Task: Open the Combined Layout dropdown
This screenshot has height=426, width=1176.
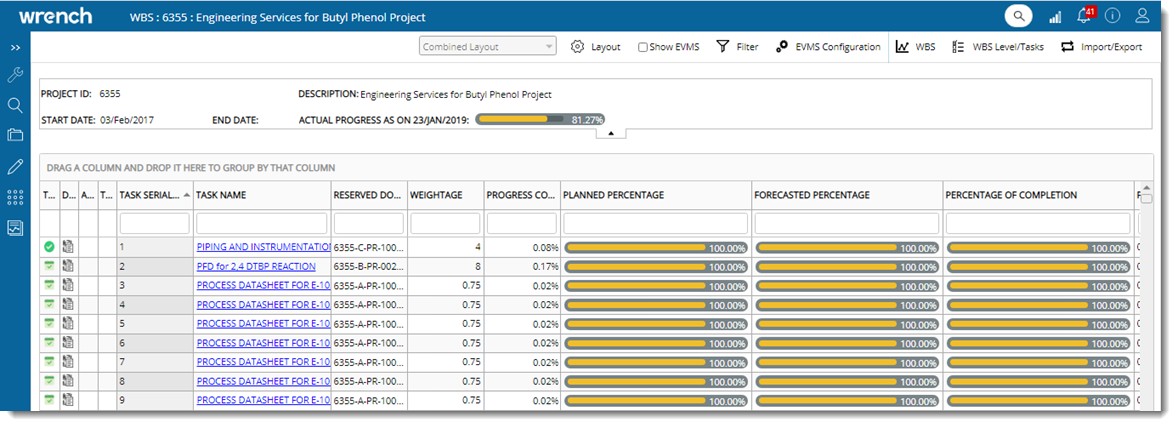Action: click(488, 47)
